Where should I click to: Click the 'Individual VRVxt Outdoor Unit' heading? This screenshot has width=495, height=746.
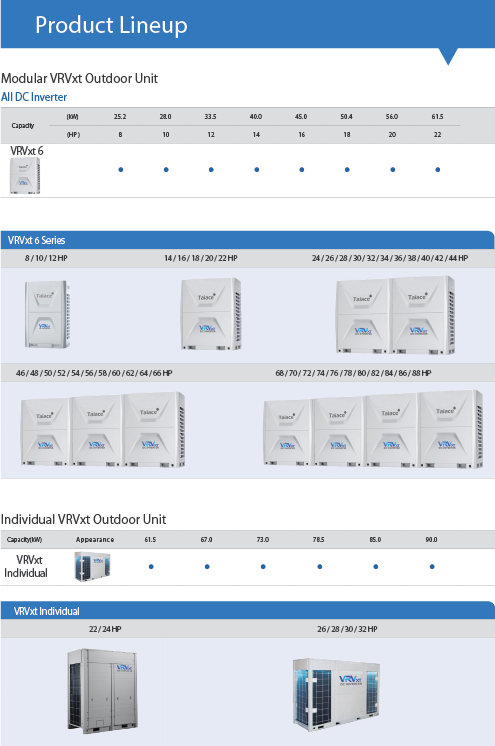[x=83, y=519]
